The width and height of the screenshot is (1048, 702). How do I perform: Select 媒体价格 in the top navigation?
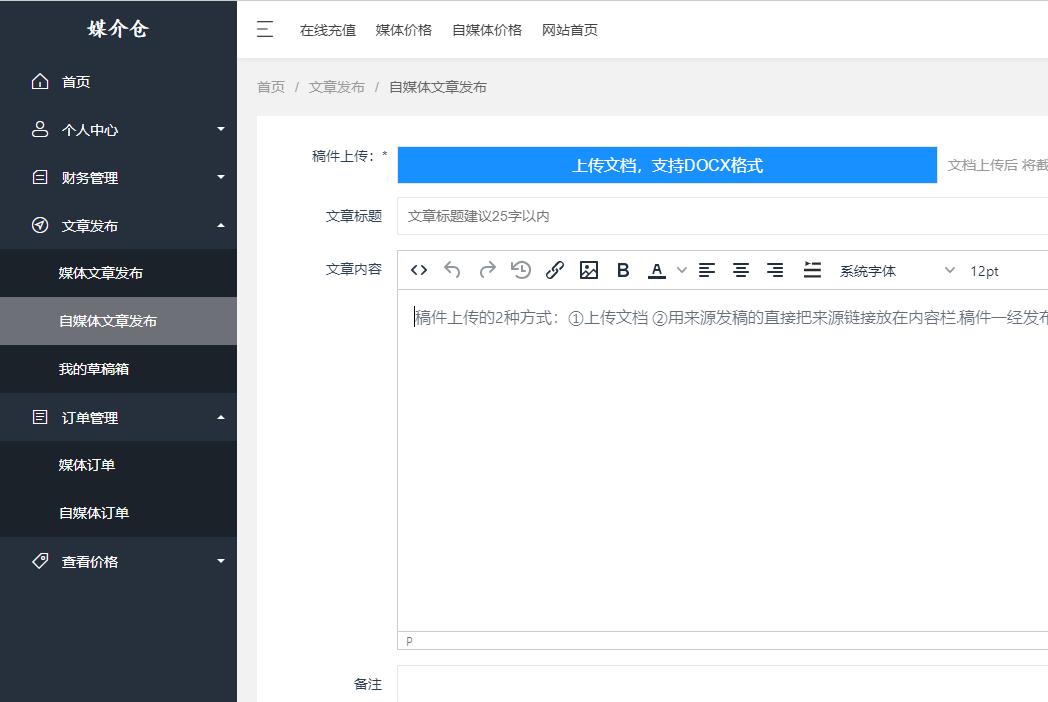coord(404,30)
